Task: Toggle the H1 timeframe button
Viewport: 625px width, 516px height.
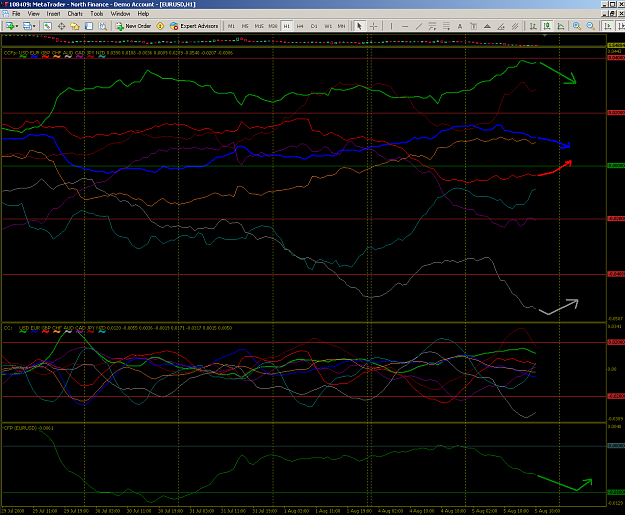Action: coord(286,26)
